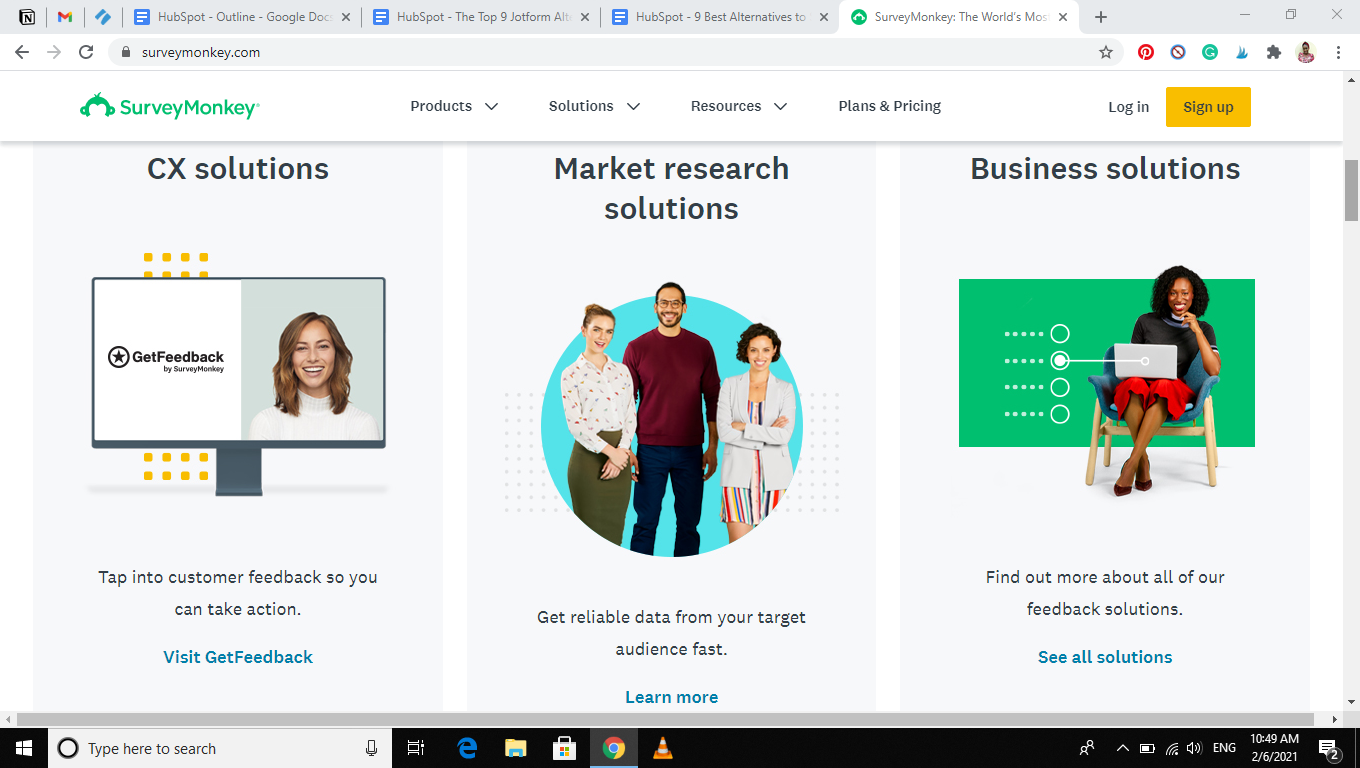Click the CX solutions heading
The image size is (1360, 768).
238,169
